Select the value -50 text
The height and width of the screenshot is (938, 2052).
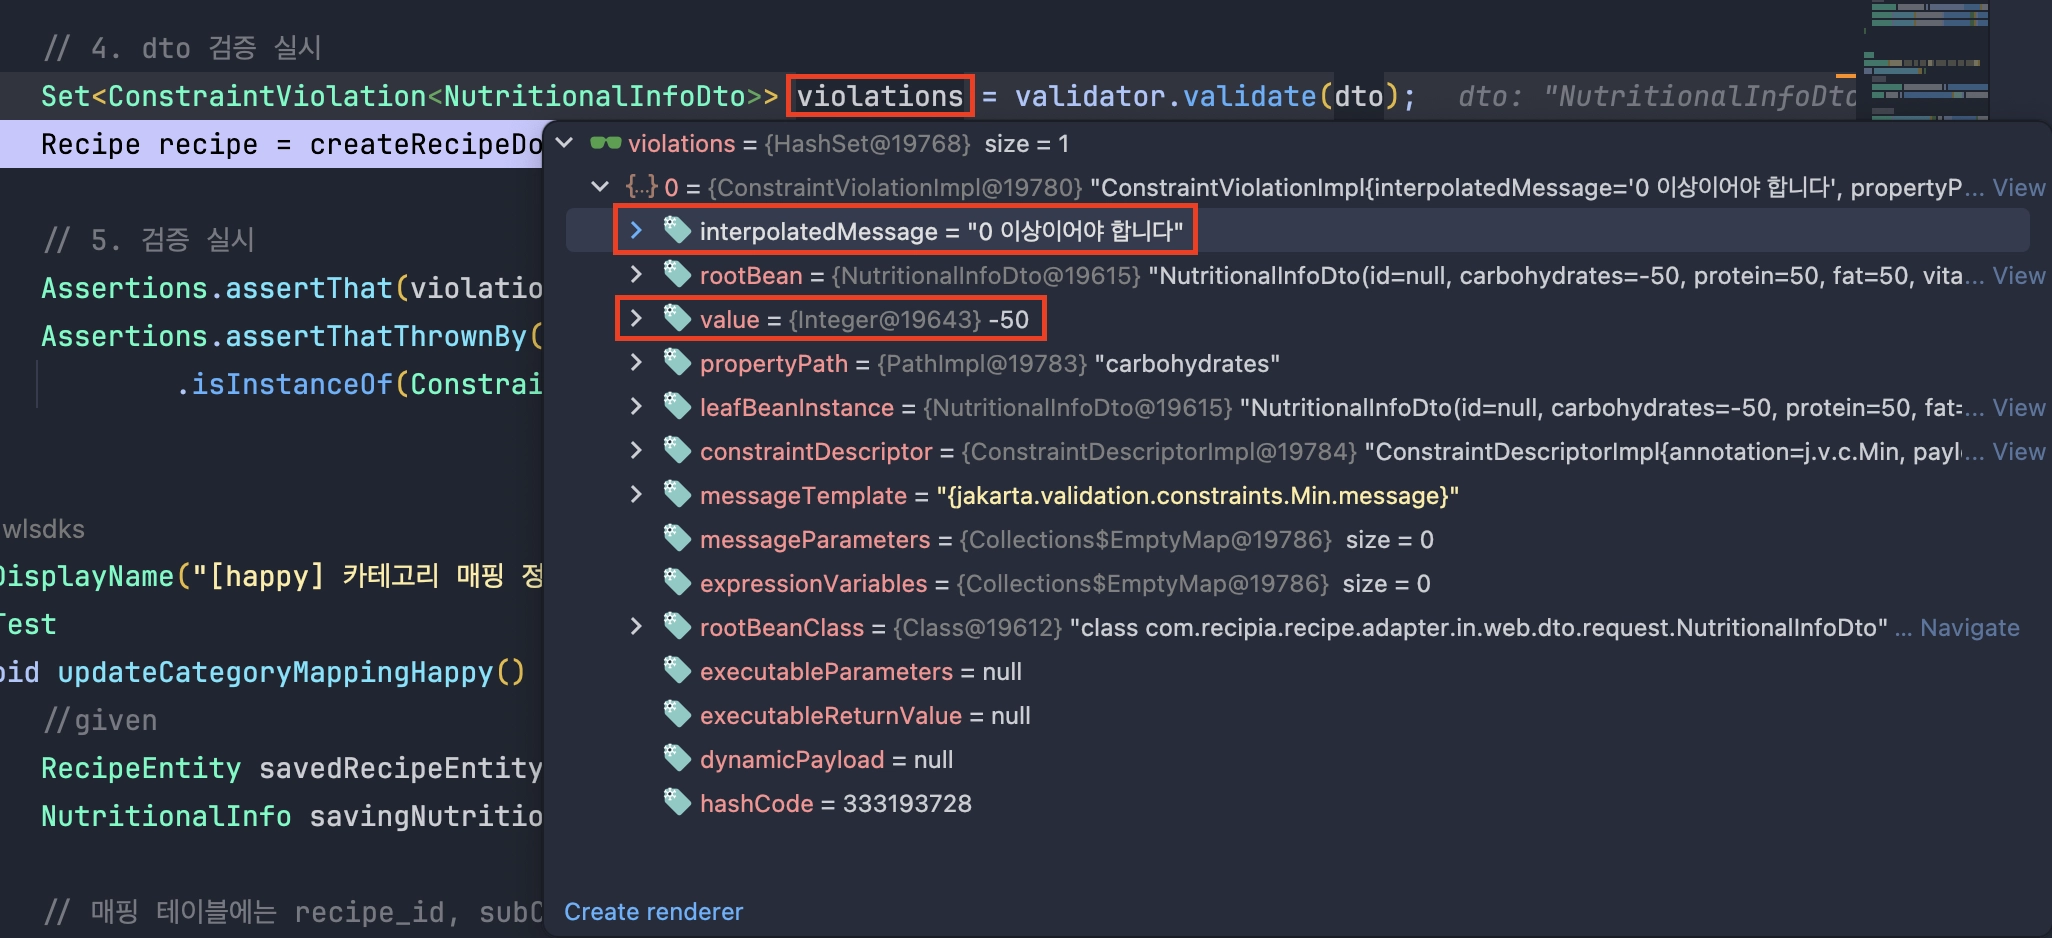tap(1008, 319)
